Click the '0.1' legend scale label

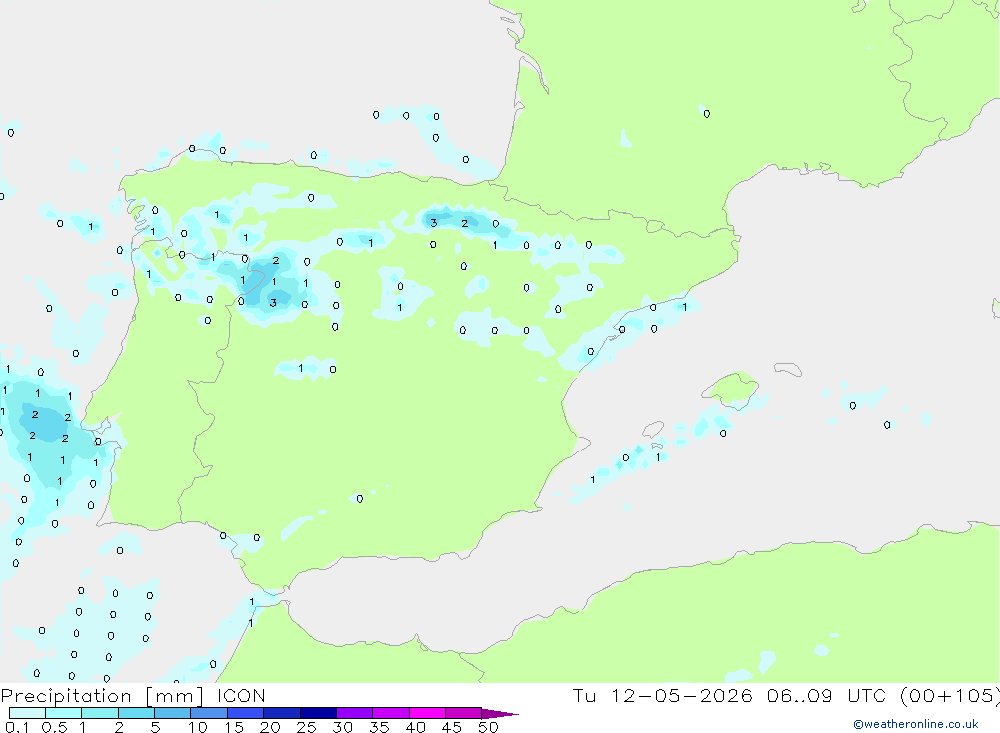coord(17,727)
